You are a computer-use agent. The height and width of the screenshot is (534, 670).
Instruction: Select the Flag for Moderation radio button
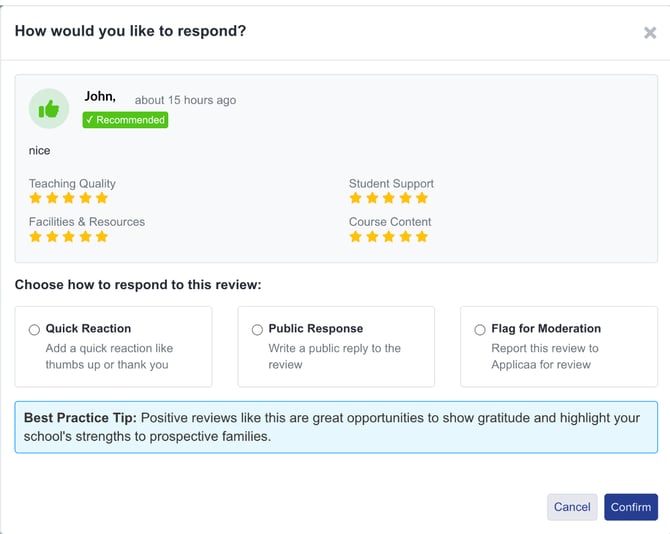(480, 329)
